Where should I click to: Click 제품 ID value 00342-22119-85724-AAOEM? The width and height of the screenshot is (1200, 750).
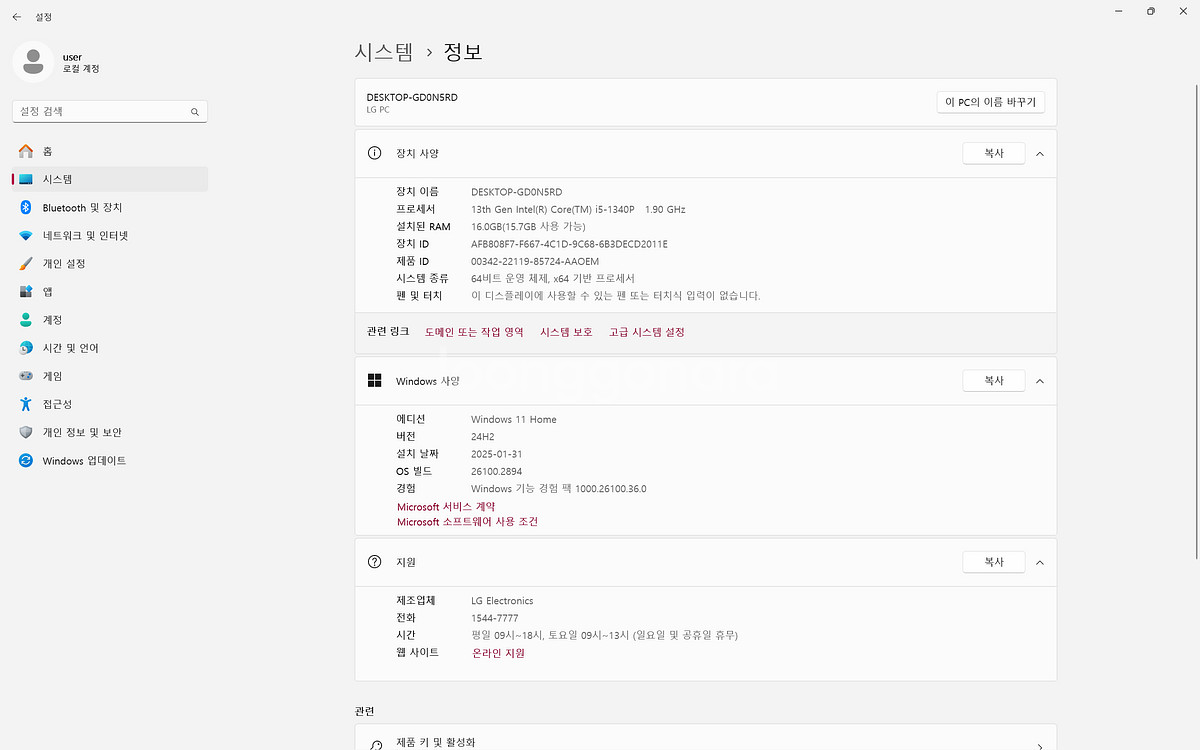535,261
